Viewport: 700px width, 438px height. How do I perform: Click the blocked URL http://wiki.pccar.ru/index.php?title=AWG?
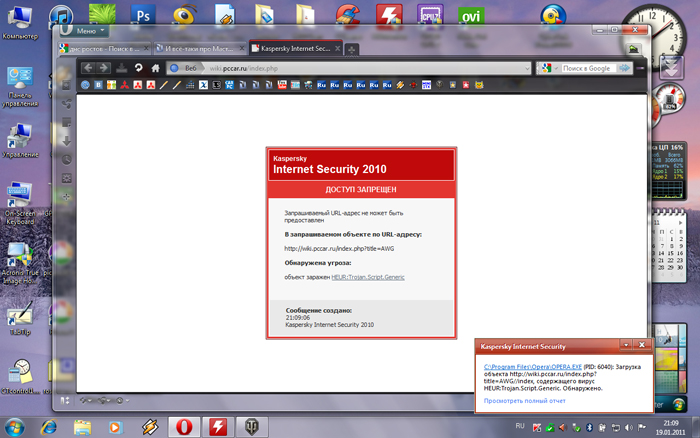tap(339, 249)
